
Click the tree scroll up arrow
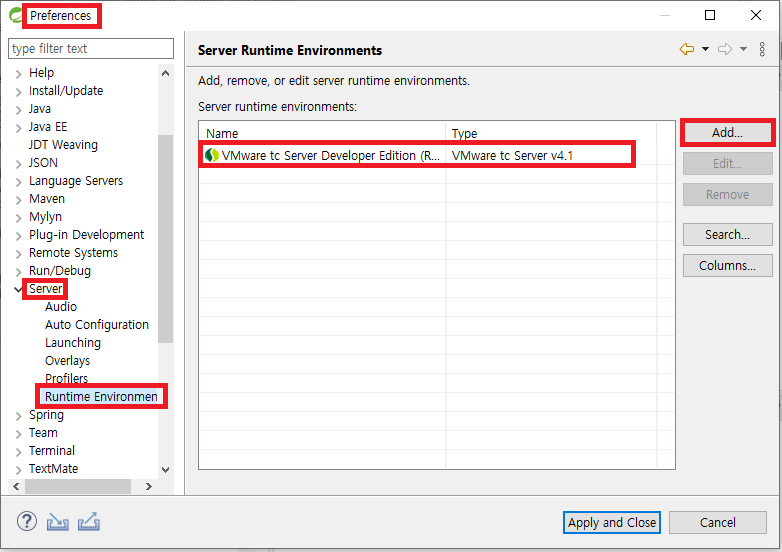[166, 73]
